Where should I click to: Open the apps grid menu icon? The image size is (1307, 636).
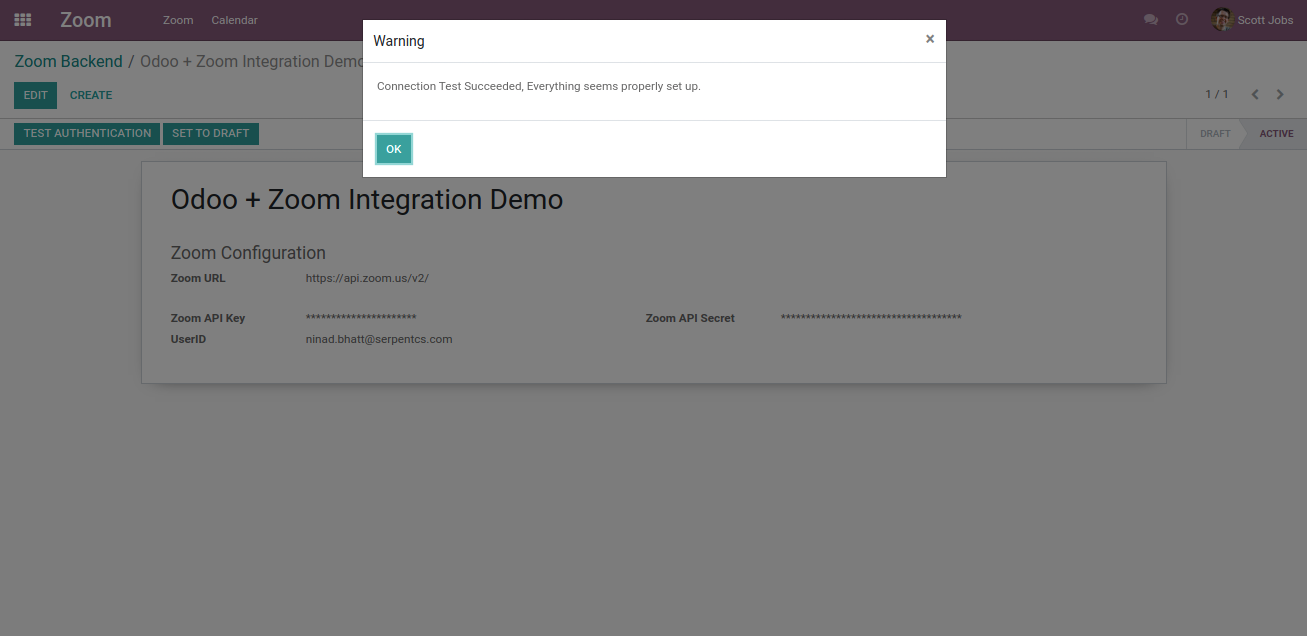click(23, 20)
